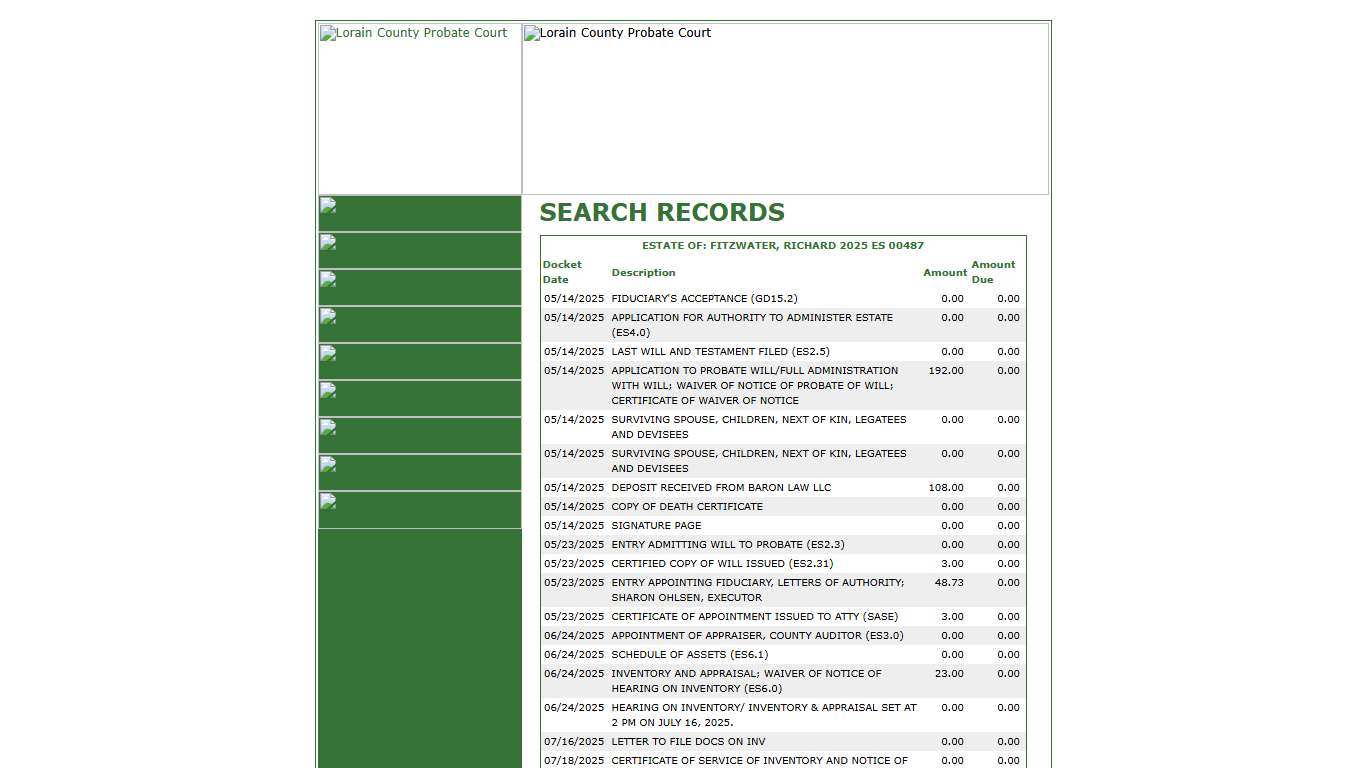Screen dimensions: 1366x768
Task: Click the Entry Admitting Will to Probate row
Action: coord(727,544)
